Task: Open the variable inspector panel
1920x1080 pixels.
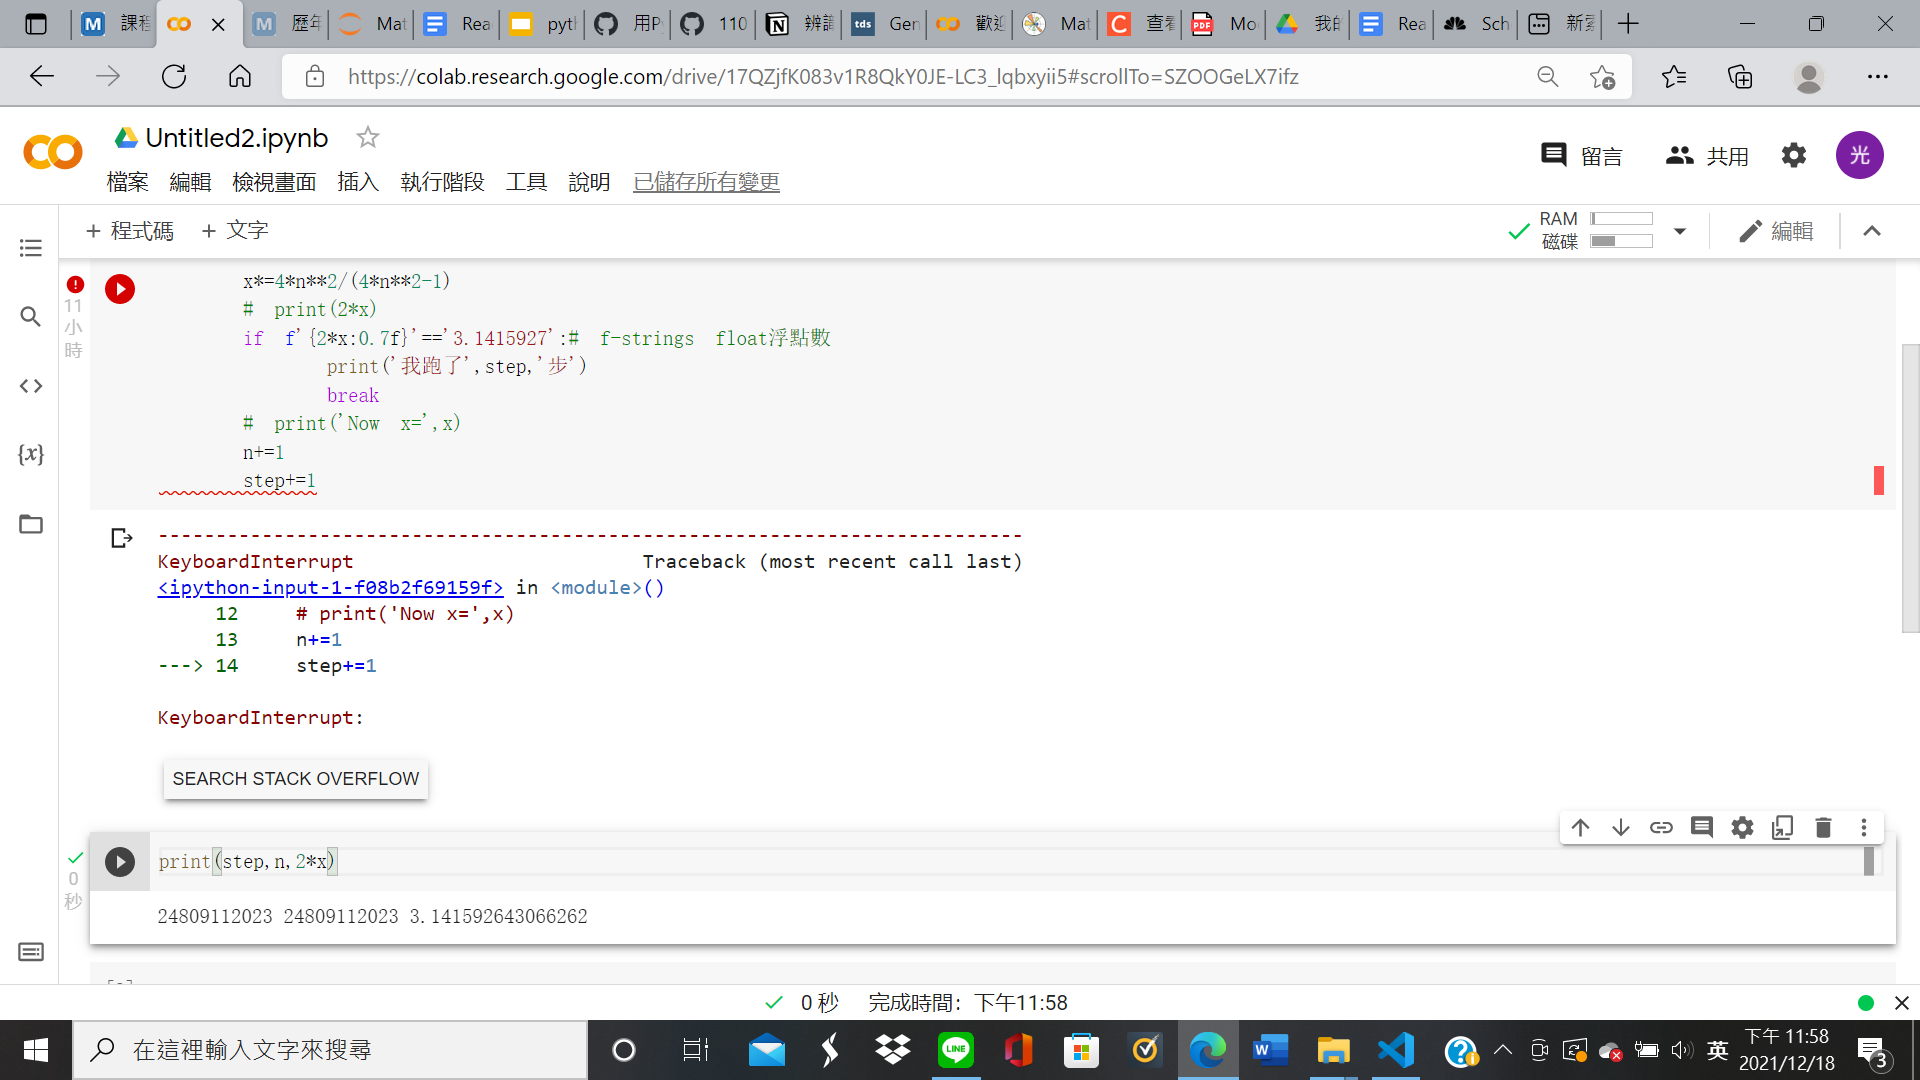Action: click(31, 454)
